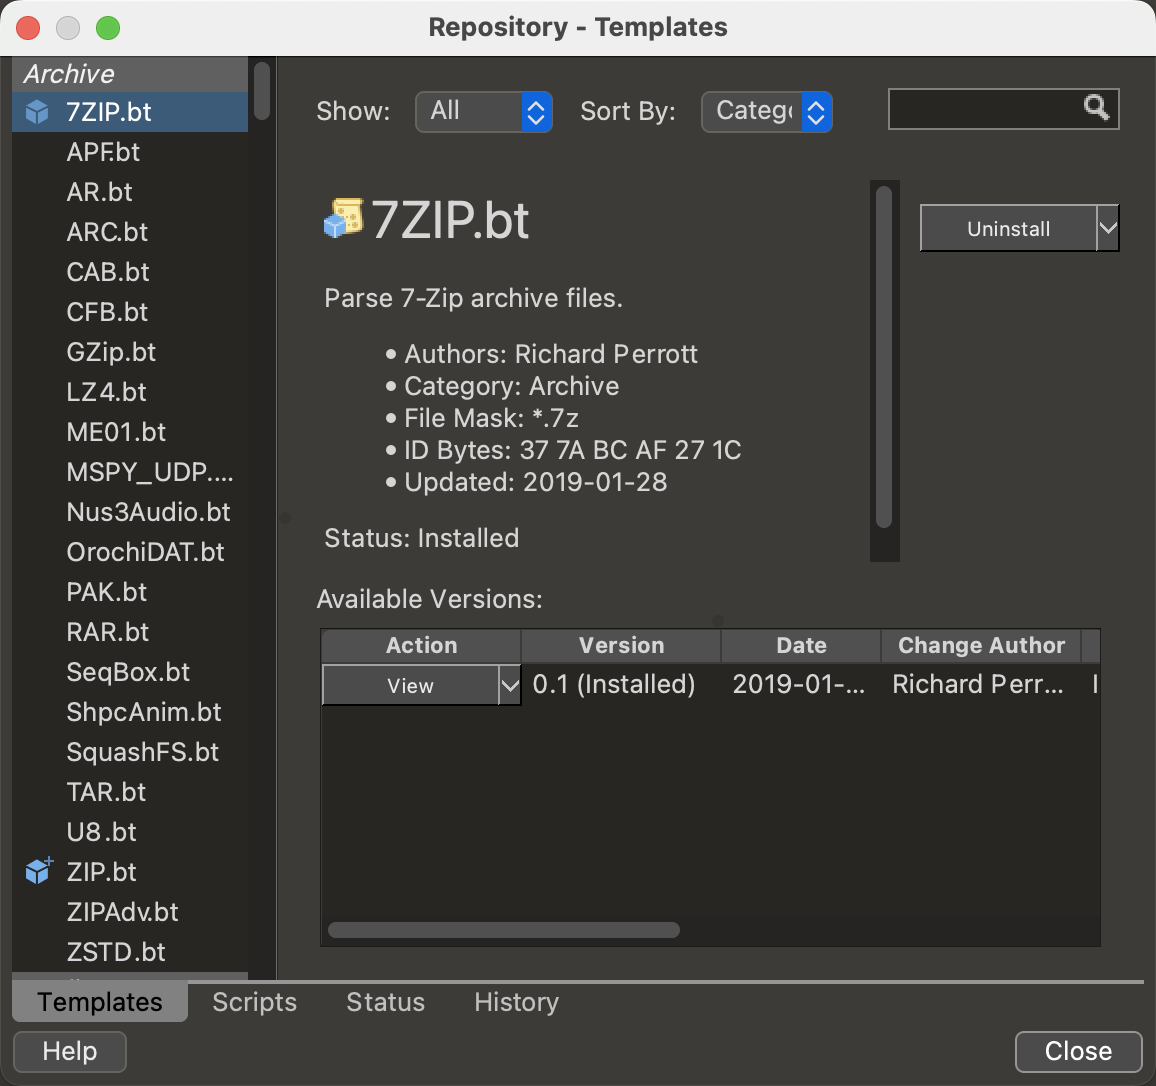Click the View button for version 0.1
This screenshot has width=1156, height=1086.
pyautogui.click(x=411, y=686)
